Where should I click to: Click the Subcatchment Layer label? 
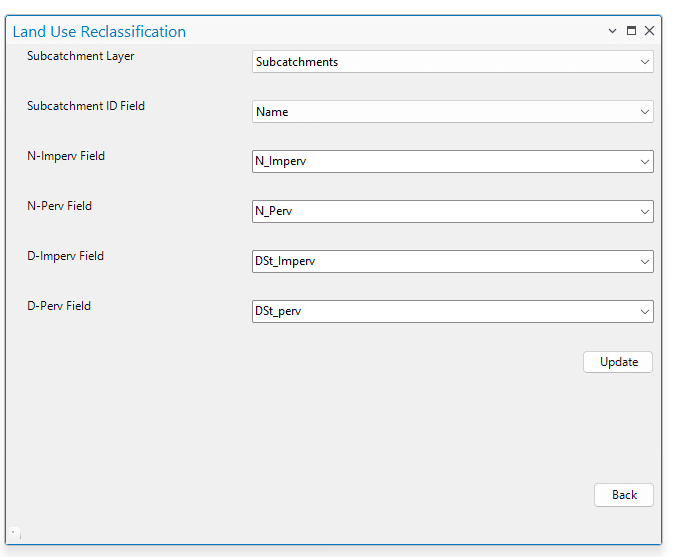coord(81,56)
